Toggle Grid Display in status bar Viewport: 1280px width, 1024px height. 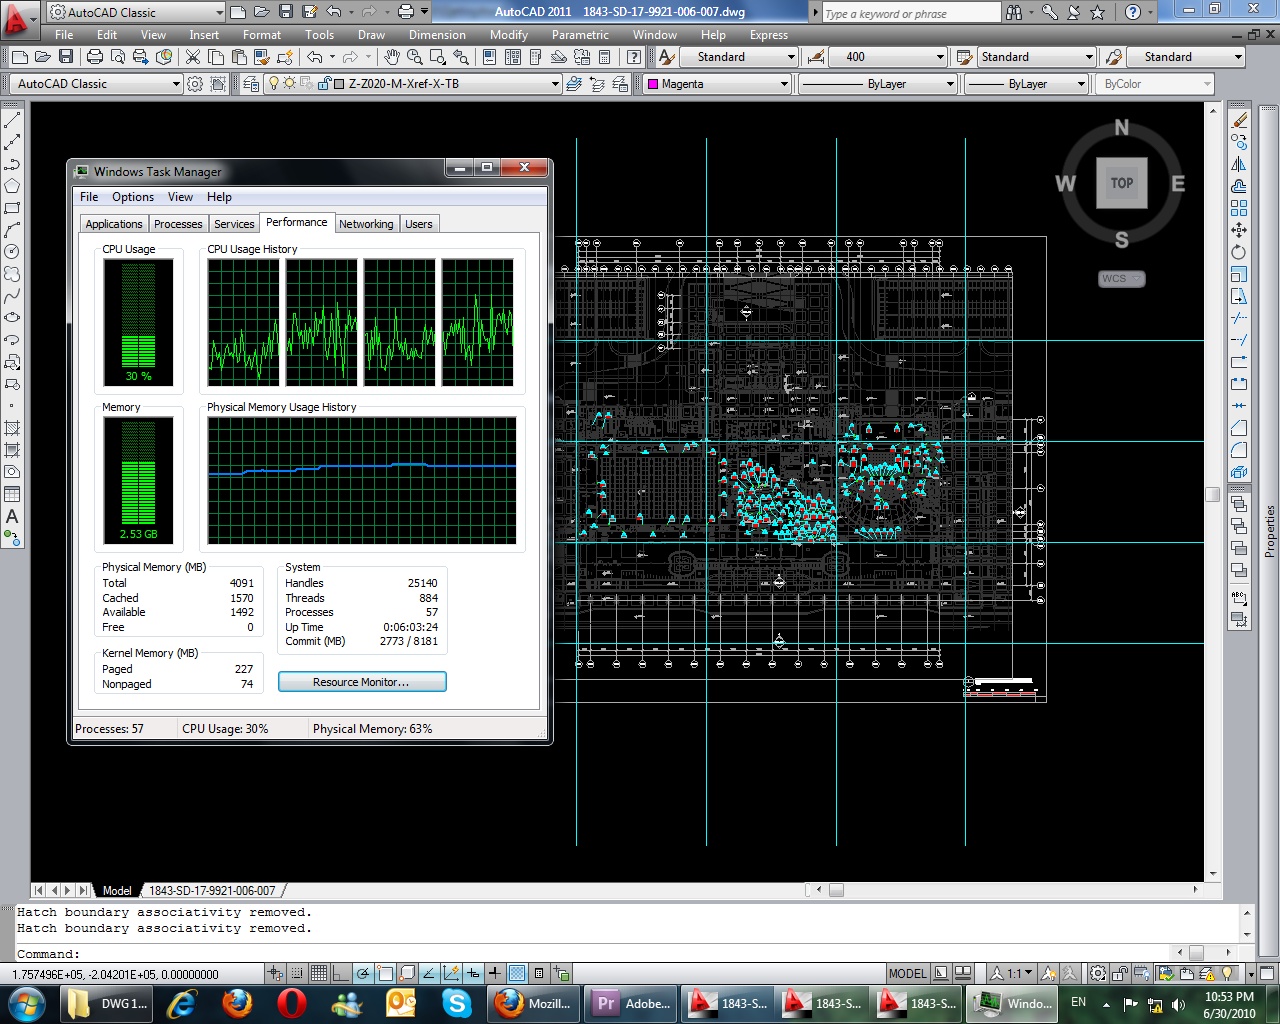tap(319, 973)
